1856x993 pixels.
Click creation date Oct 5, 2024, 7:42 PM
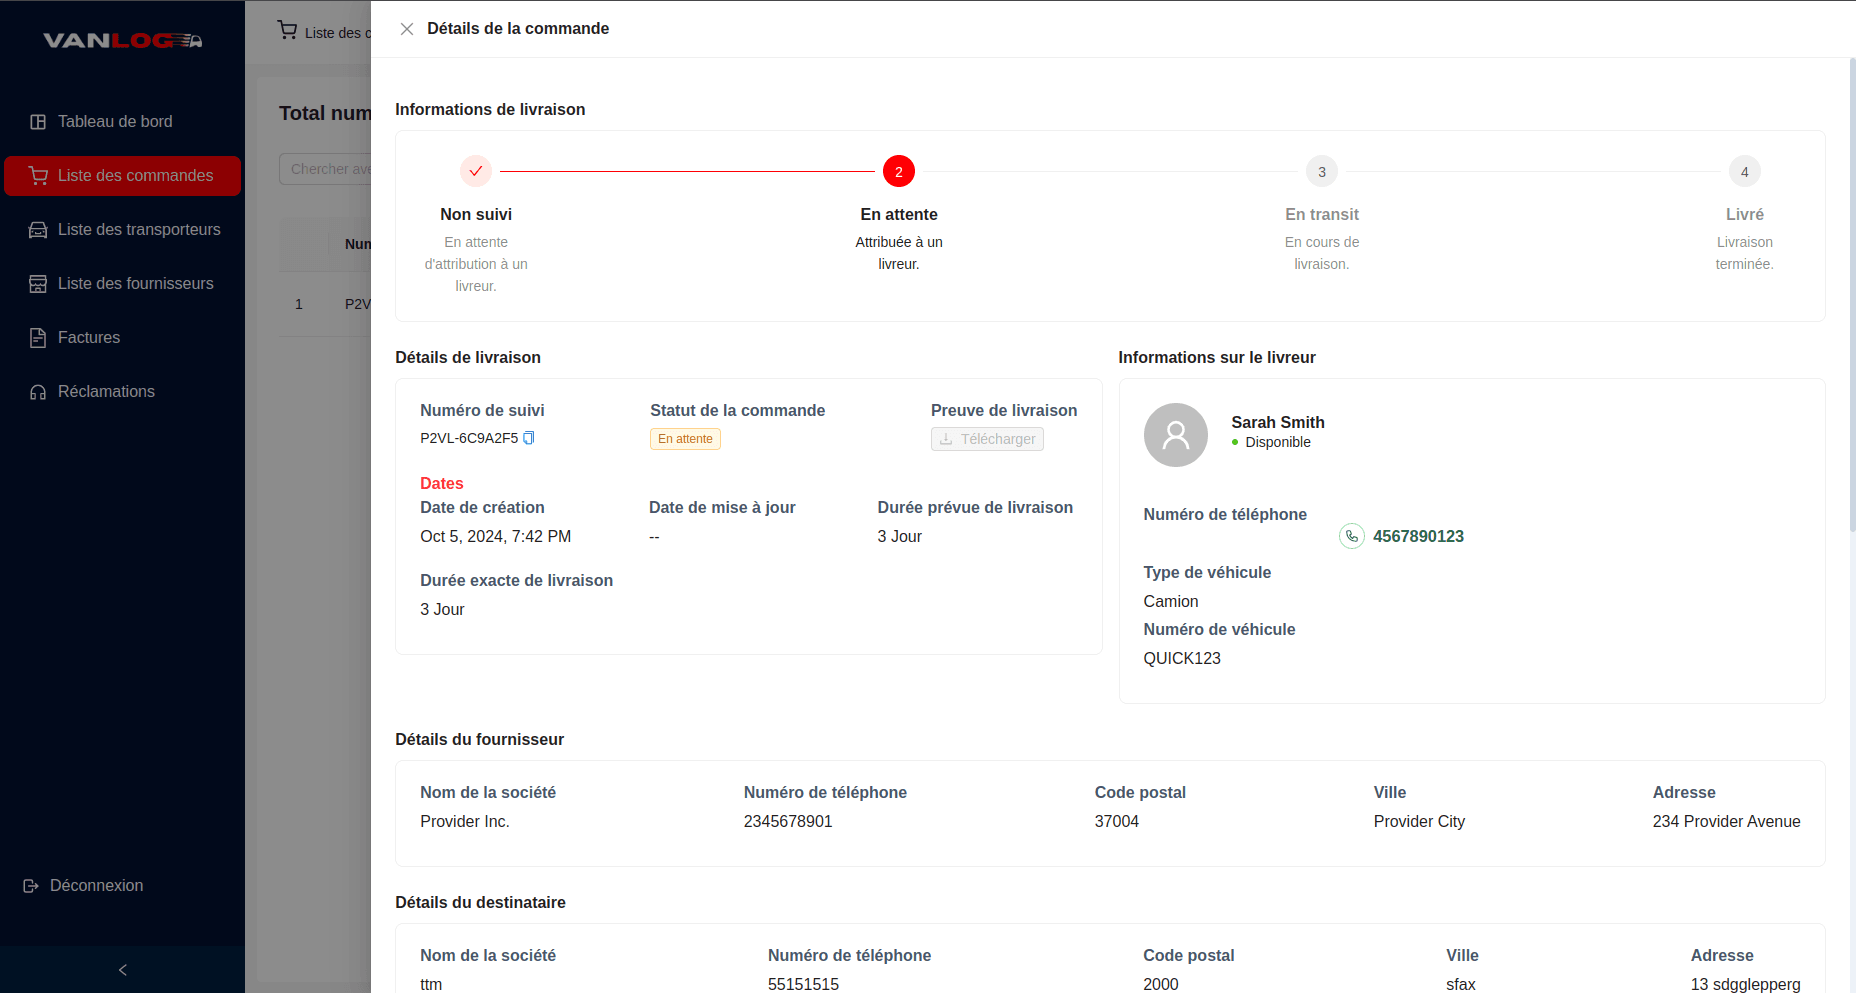click(496, 536)
